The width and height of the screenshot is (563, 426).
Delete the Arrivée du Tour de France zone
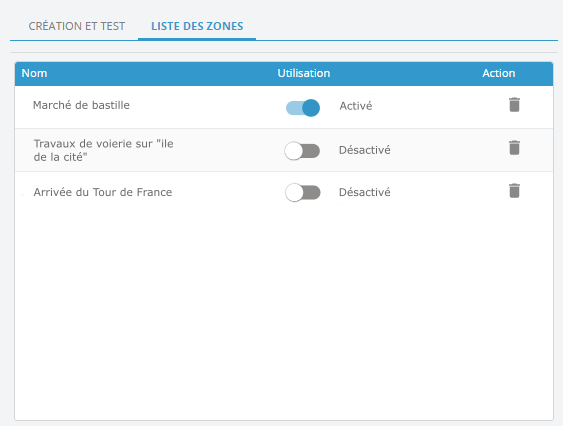click(514, 191)
